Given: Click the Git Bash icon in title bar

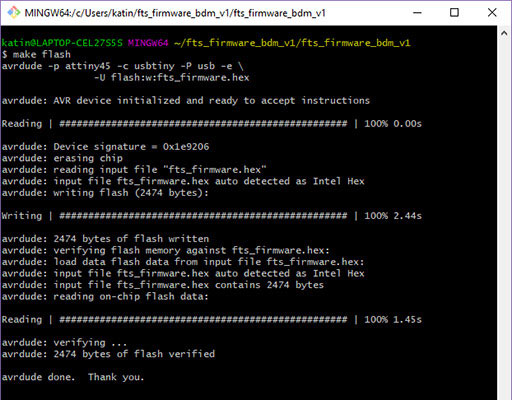Looking at the screenshot, I should click(x=14, y=13).
